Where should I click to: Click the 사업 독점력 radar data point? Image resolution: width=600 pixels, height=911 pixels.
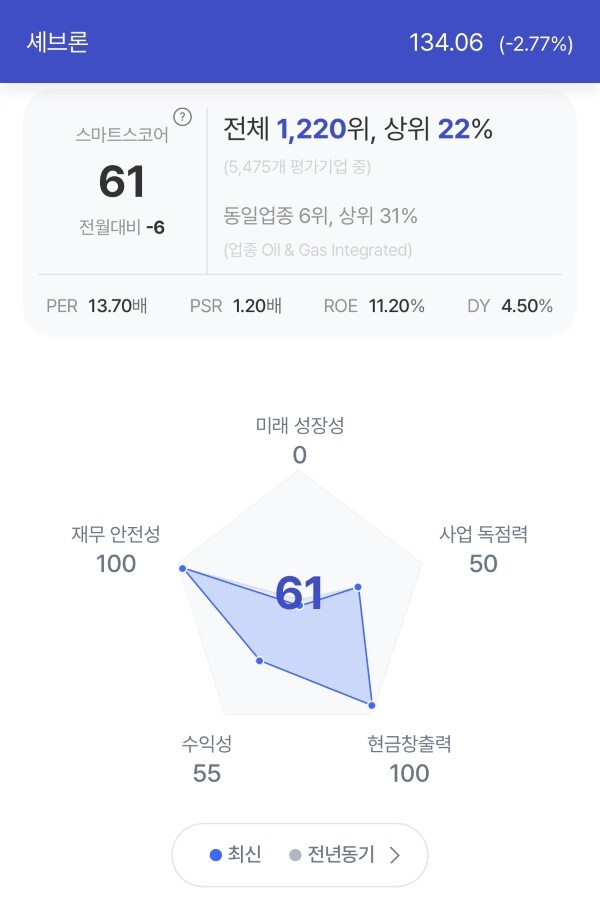pyautogui.click(x=358, y=587)
